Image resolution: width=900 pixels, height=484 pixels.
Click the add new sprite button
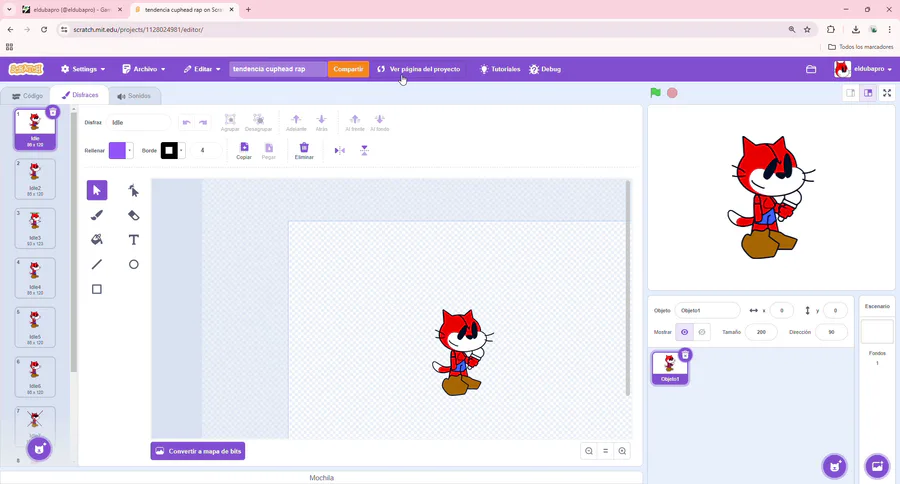click(834, 466)
